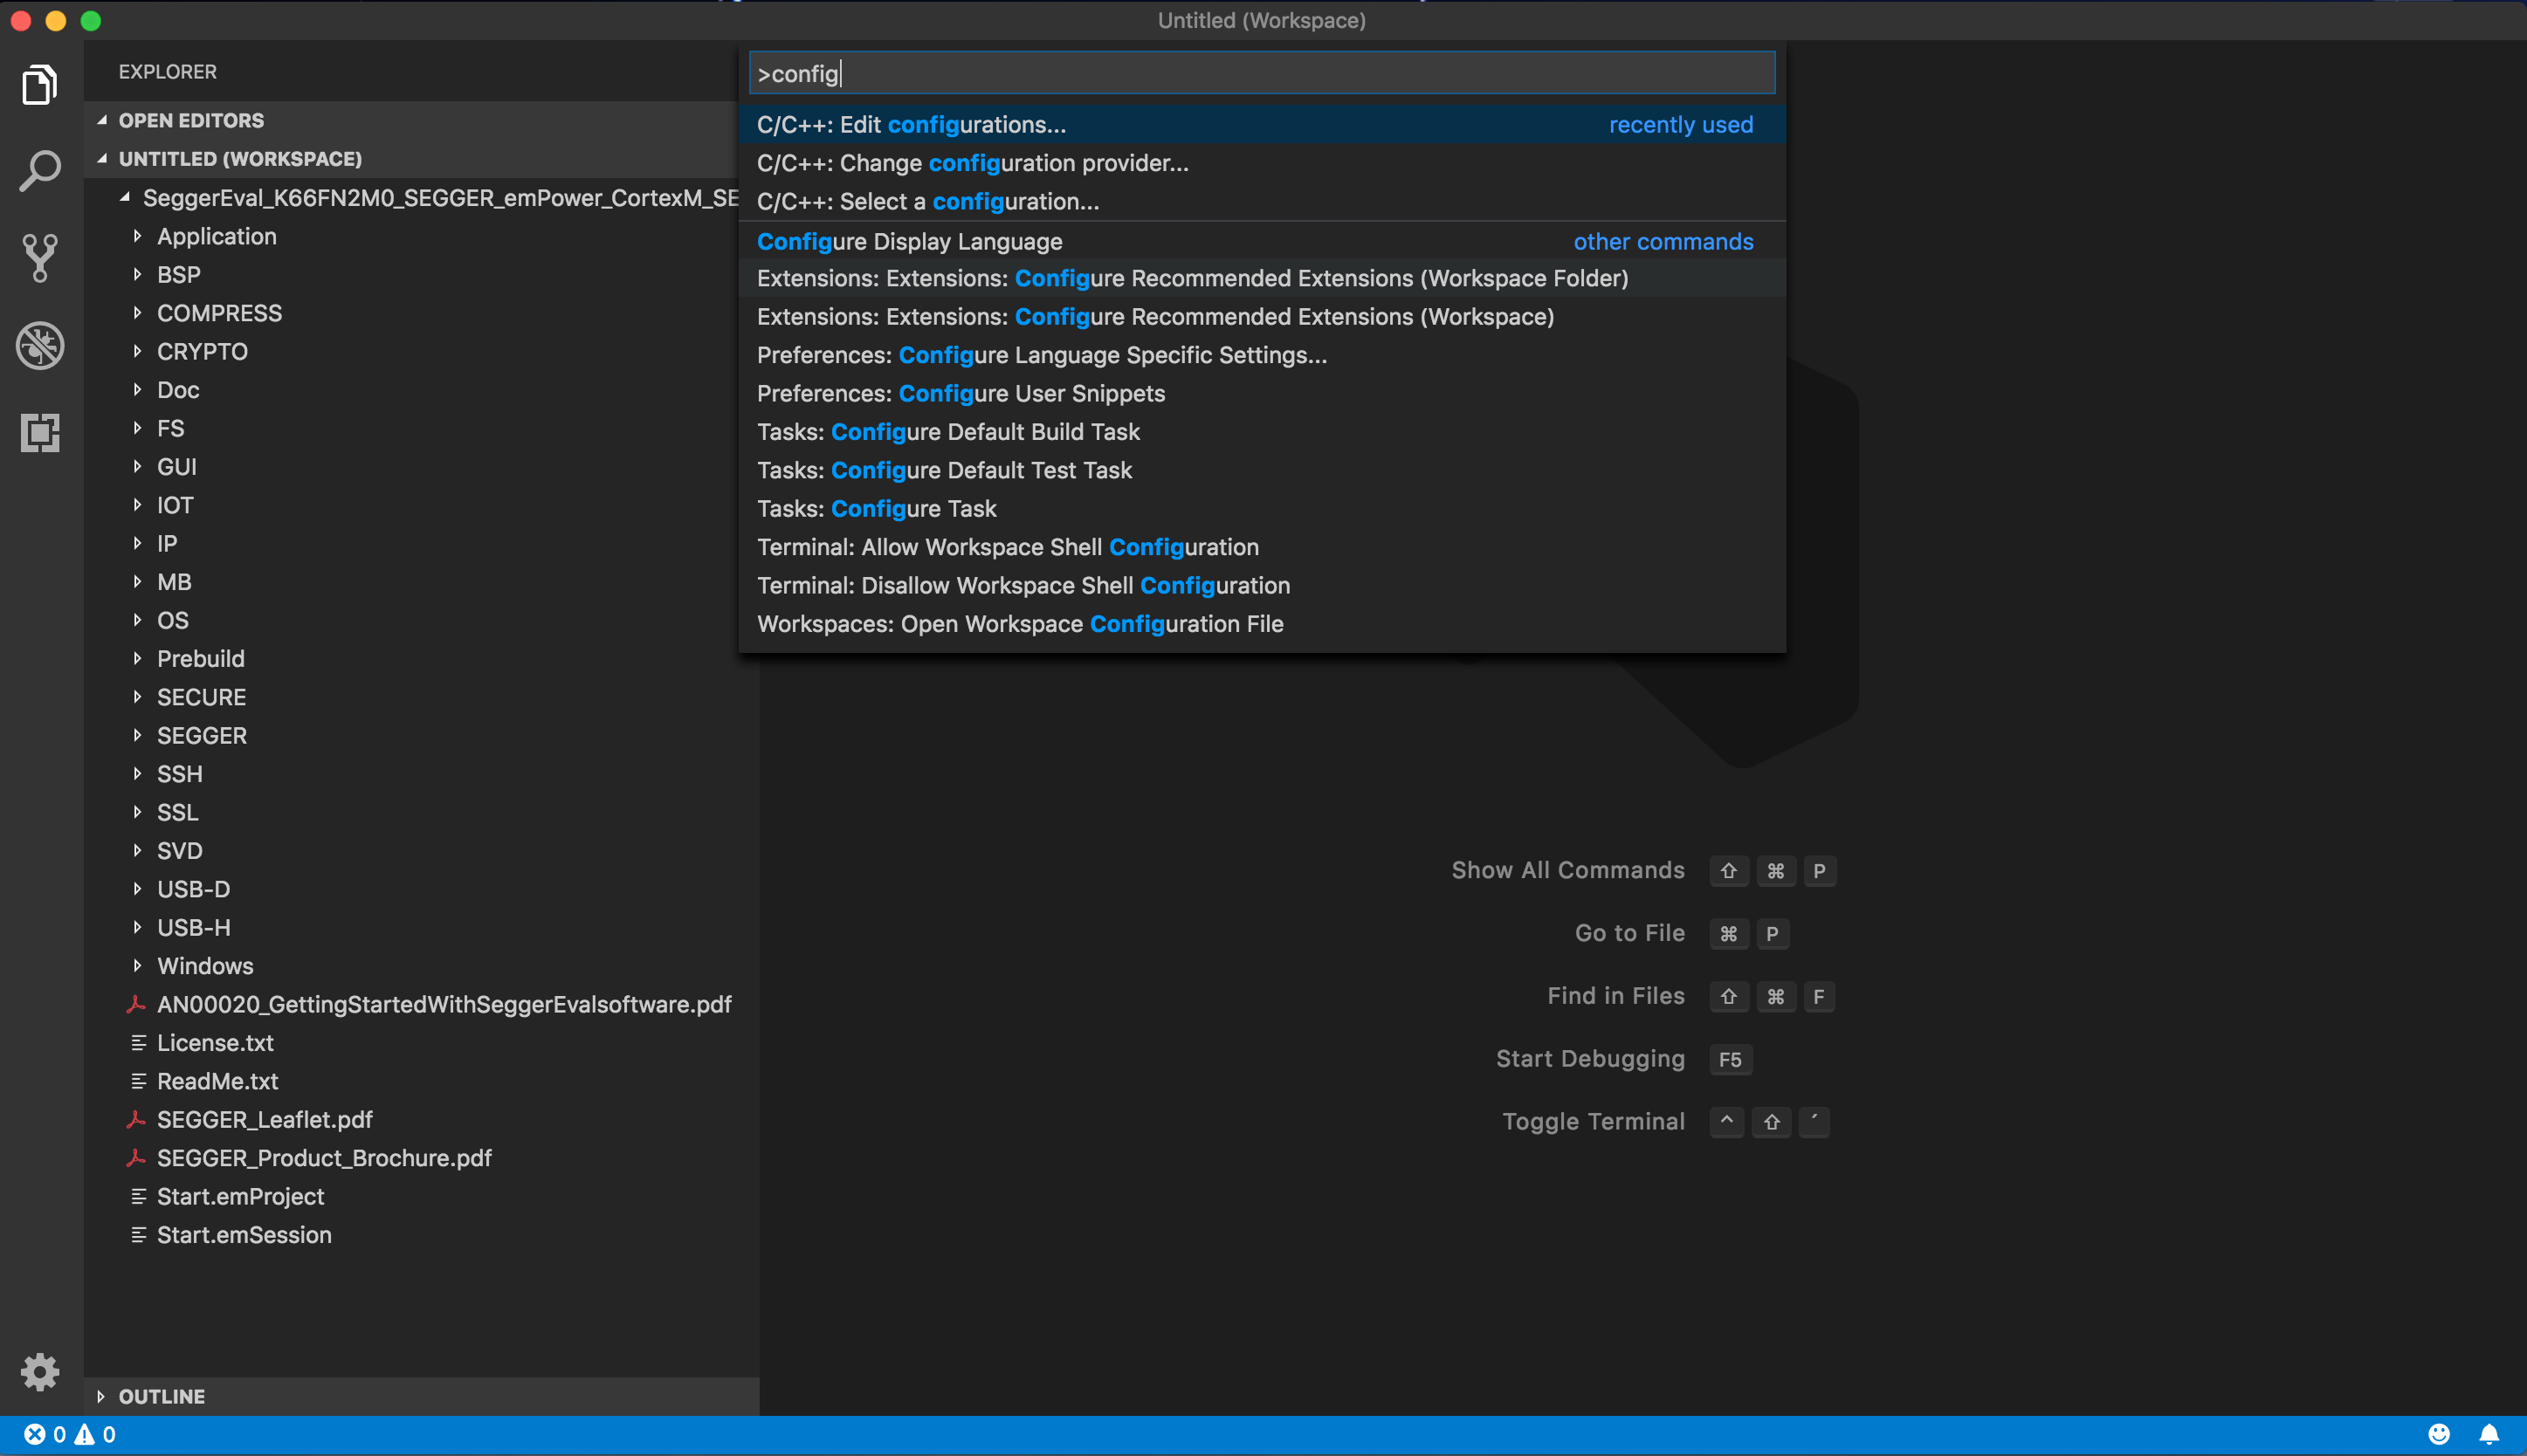Open the Source Control view icon

(40, 258)
